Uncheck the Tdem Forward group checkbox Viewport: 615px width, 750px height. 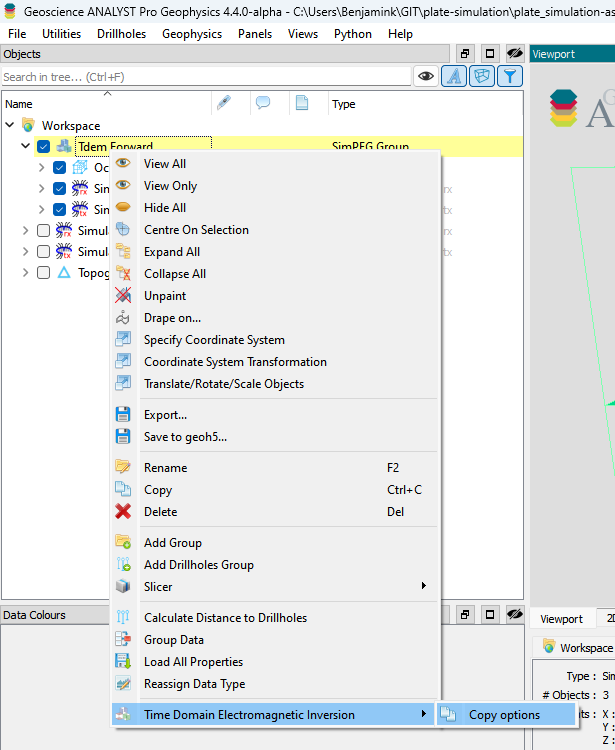point(43,147)
